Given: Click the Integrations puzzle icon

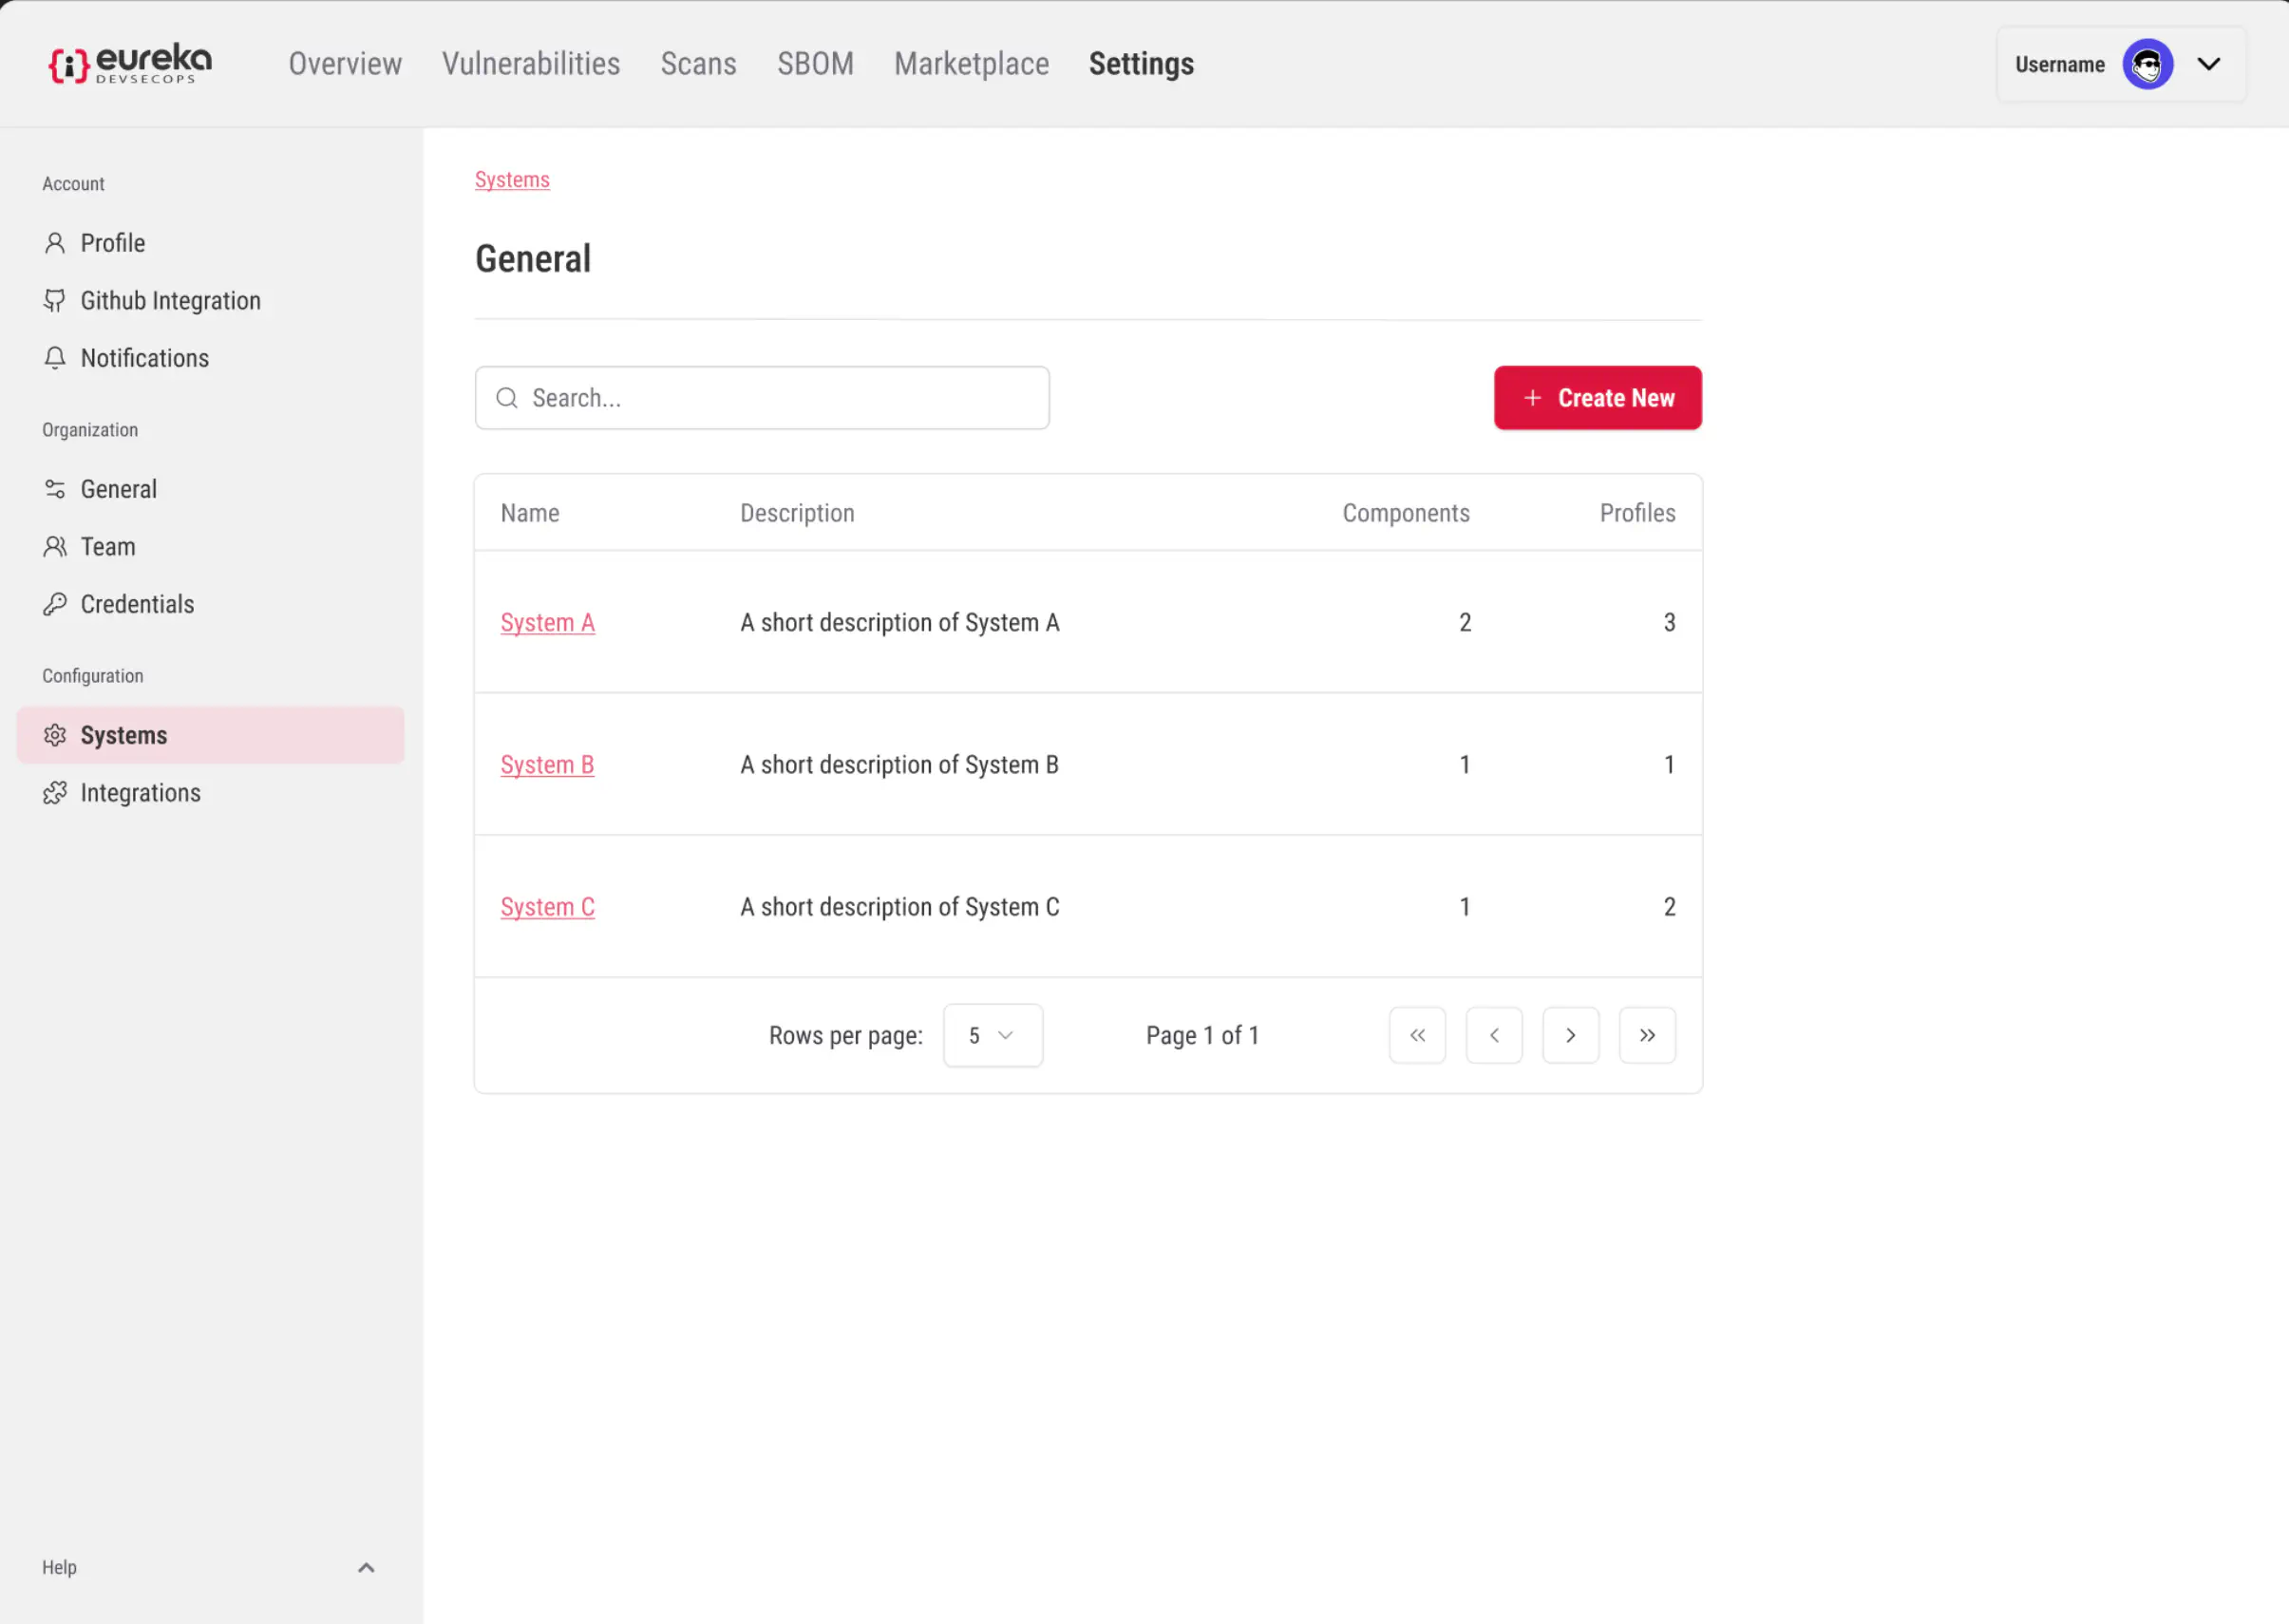Looking at the screenshot, I should click(x=55, y=793).
